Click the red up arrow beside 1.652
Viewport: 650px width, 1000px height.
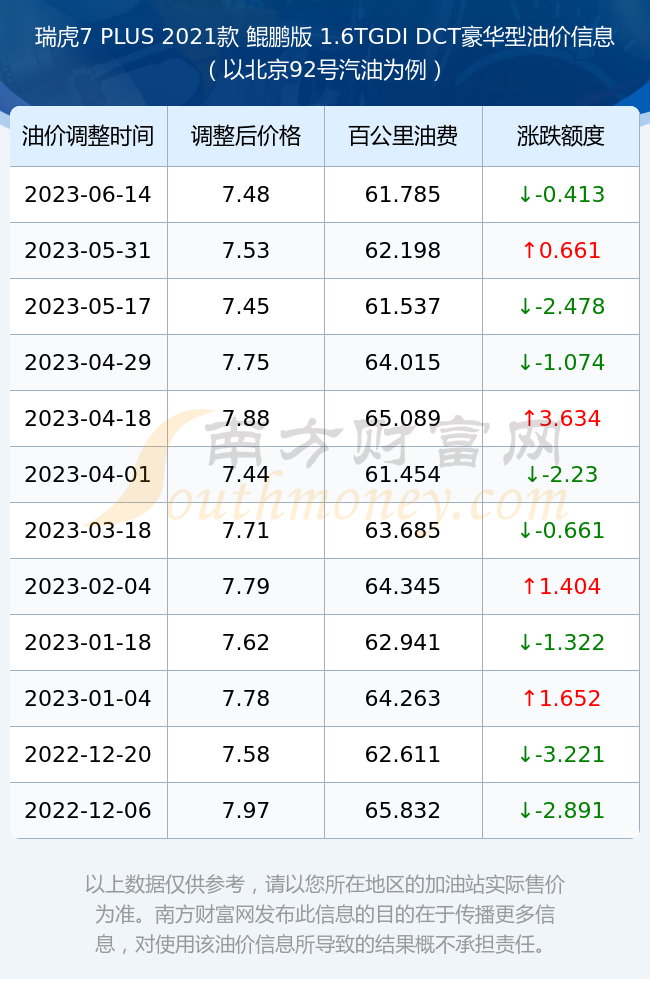pos(529,698)
